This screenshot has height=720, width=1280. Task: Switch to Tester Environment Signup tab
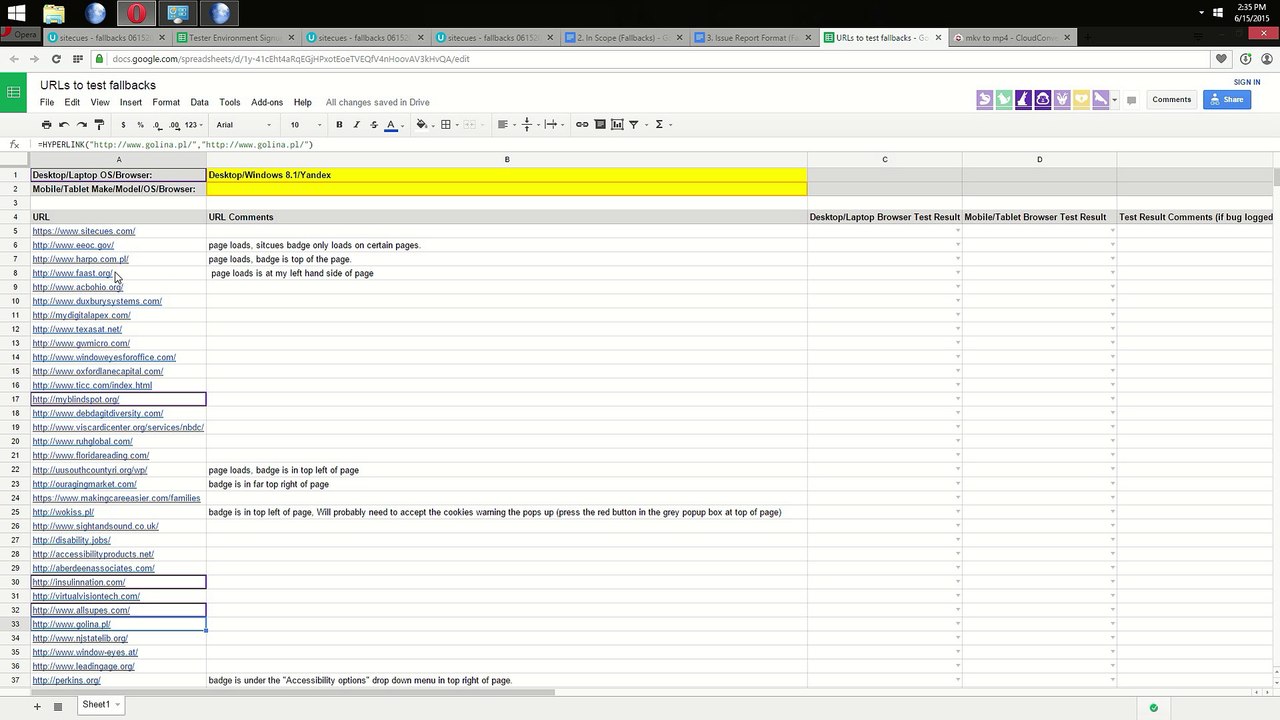click(238, 38)
